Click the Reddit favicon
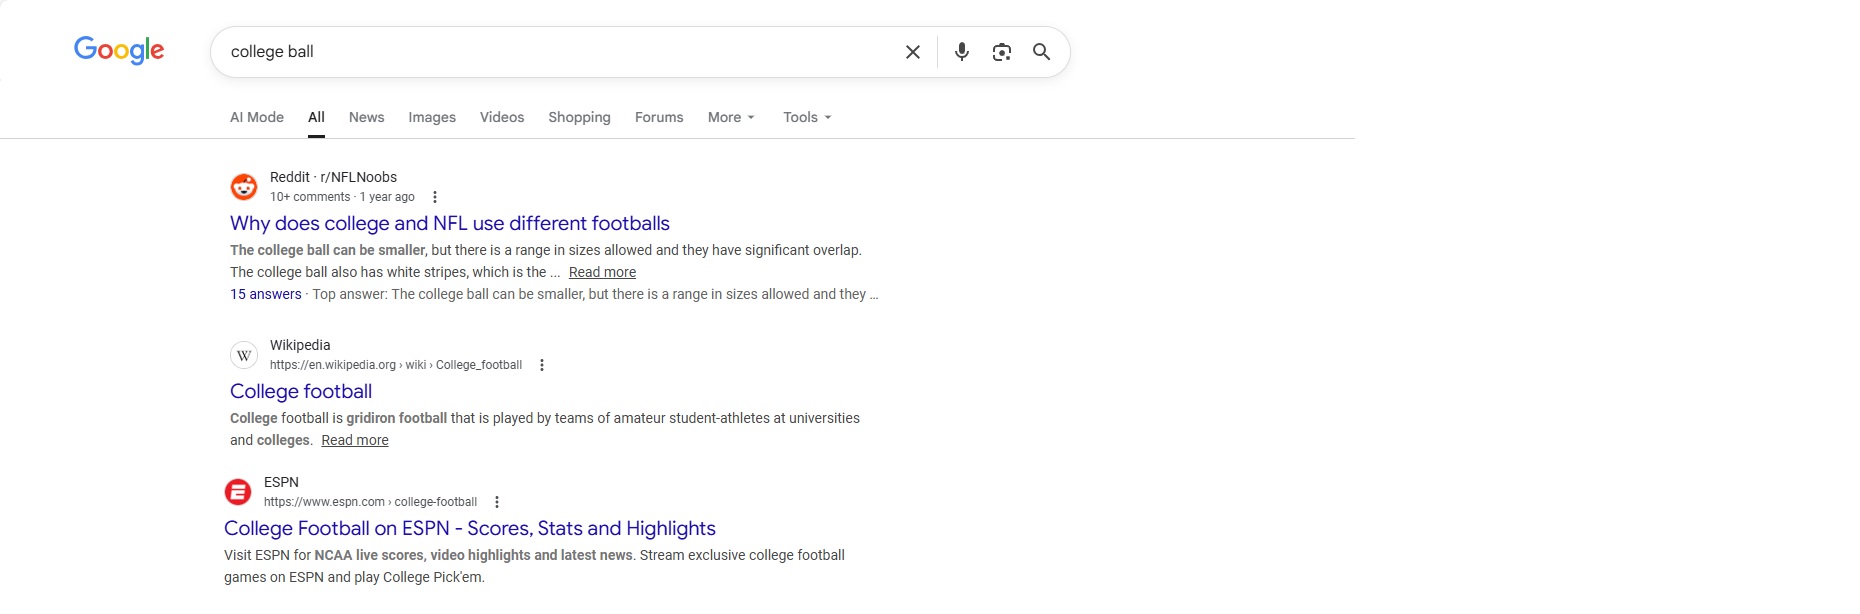This screenshot has width=1860, height=614. click(x=244, y=187)
